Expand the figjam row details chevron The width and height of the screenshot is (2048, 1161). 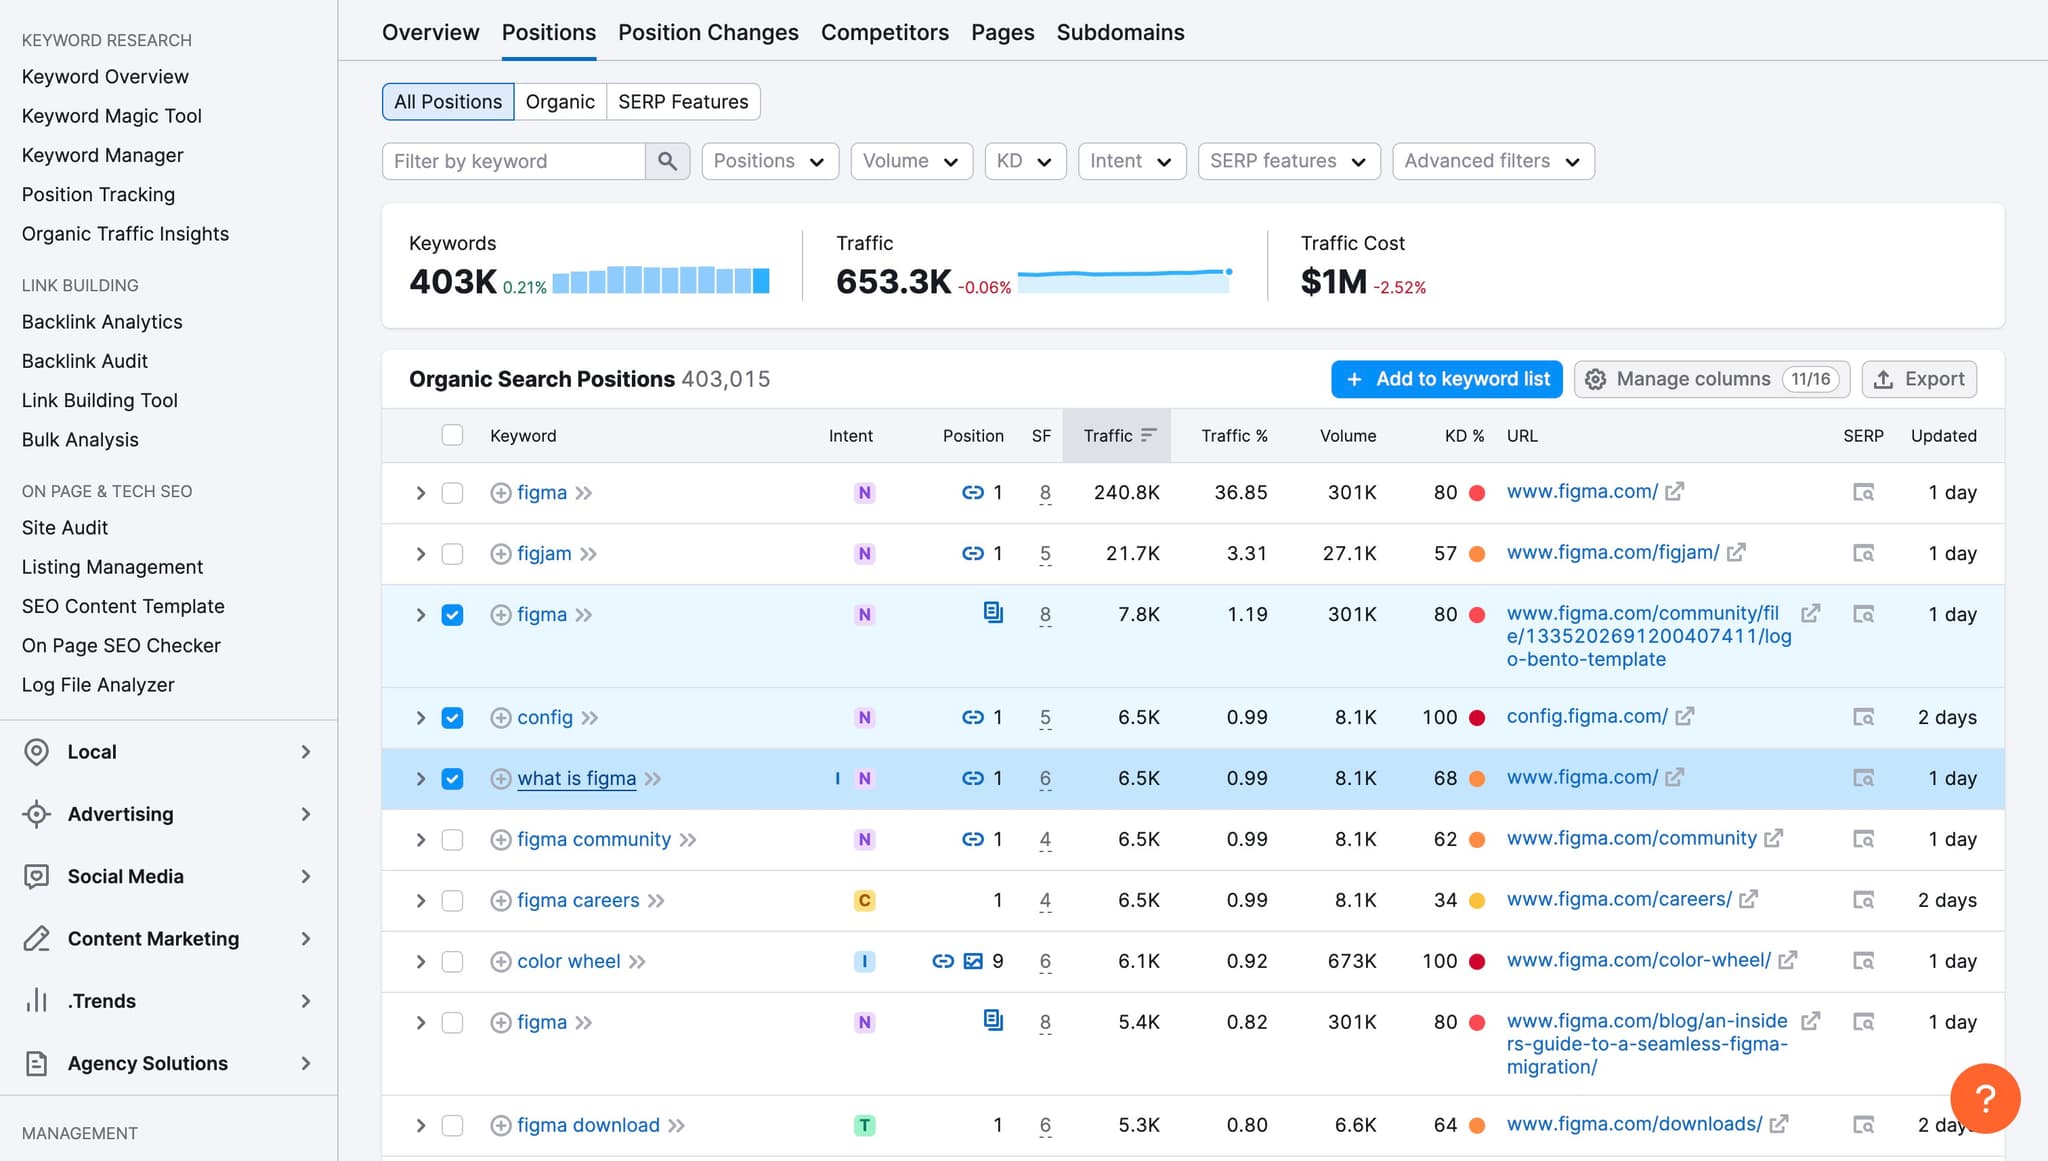[421, 553]
